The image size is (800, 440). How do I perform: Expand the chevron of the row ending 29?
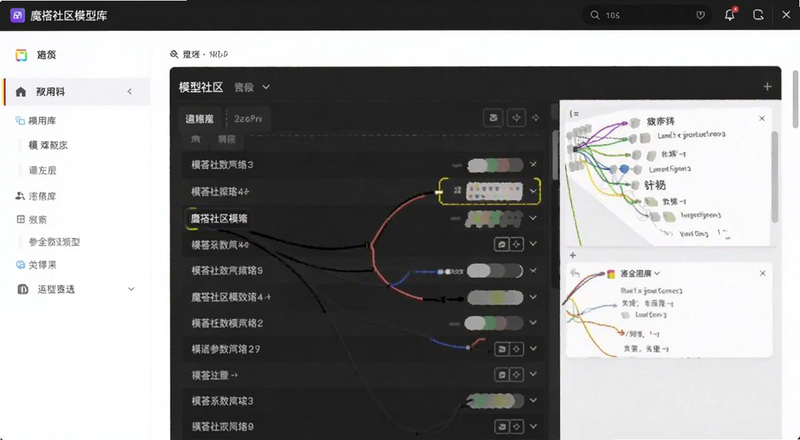[x=533, y=349]
